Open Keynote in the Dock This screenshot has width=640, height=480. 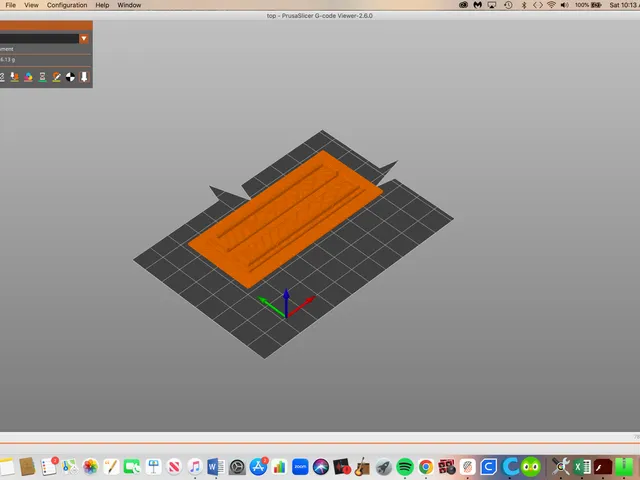(x=153, y=467)
